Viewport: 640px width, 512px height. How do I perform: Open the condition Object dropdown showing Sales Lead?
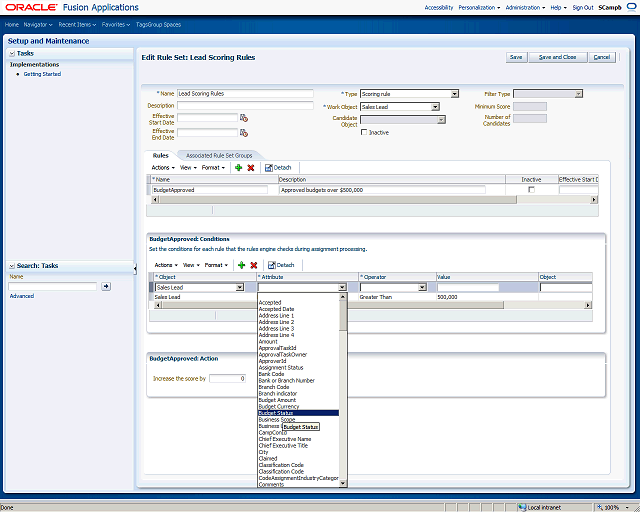tap(240, 287)
